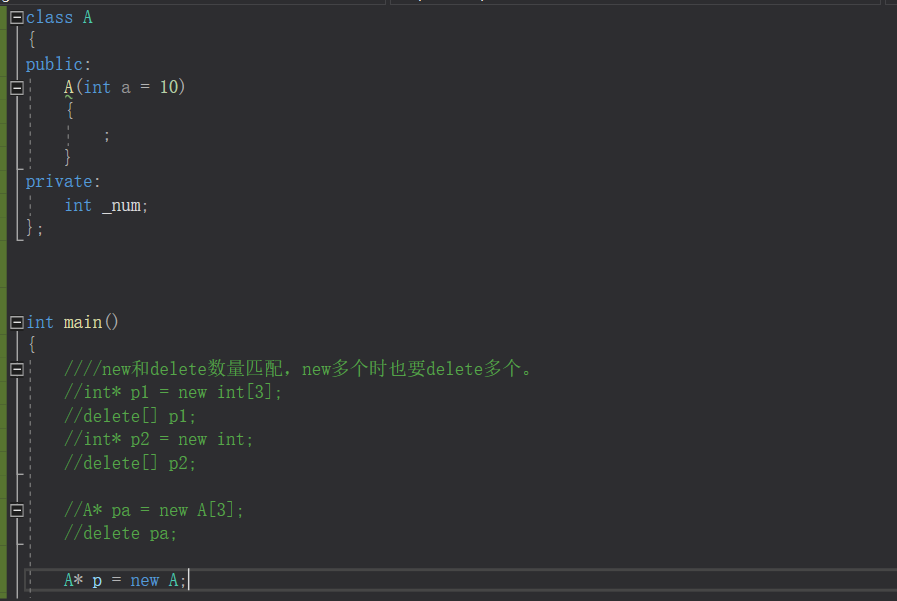897x601 pixels.
Task: Click the _num member variable name
Action: tap(122, 205)
